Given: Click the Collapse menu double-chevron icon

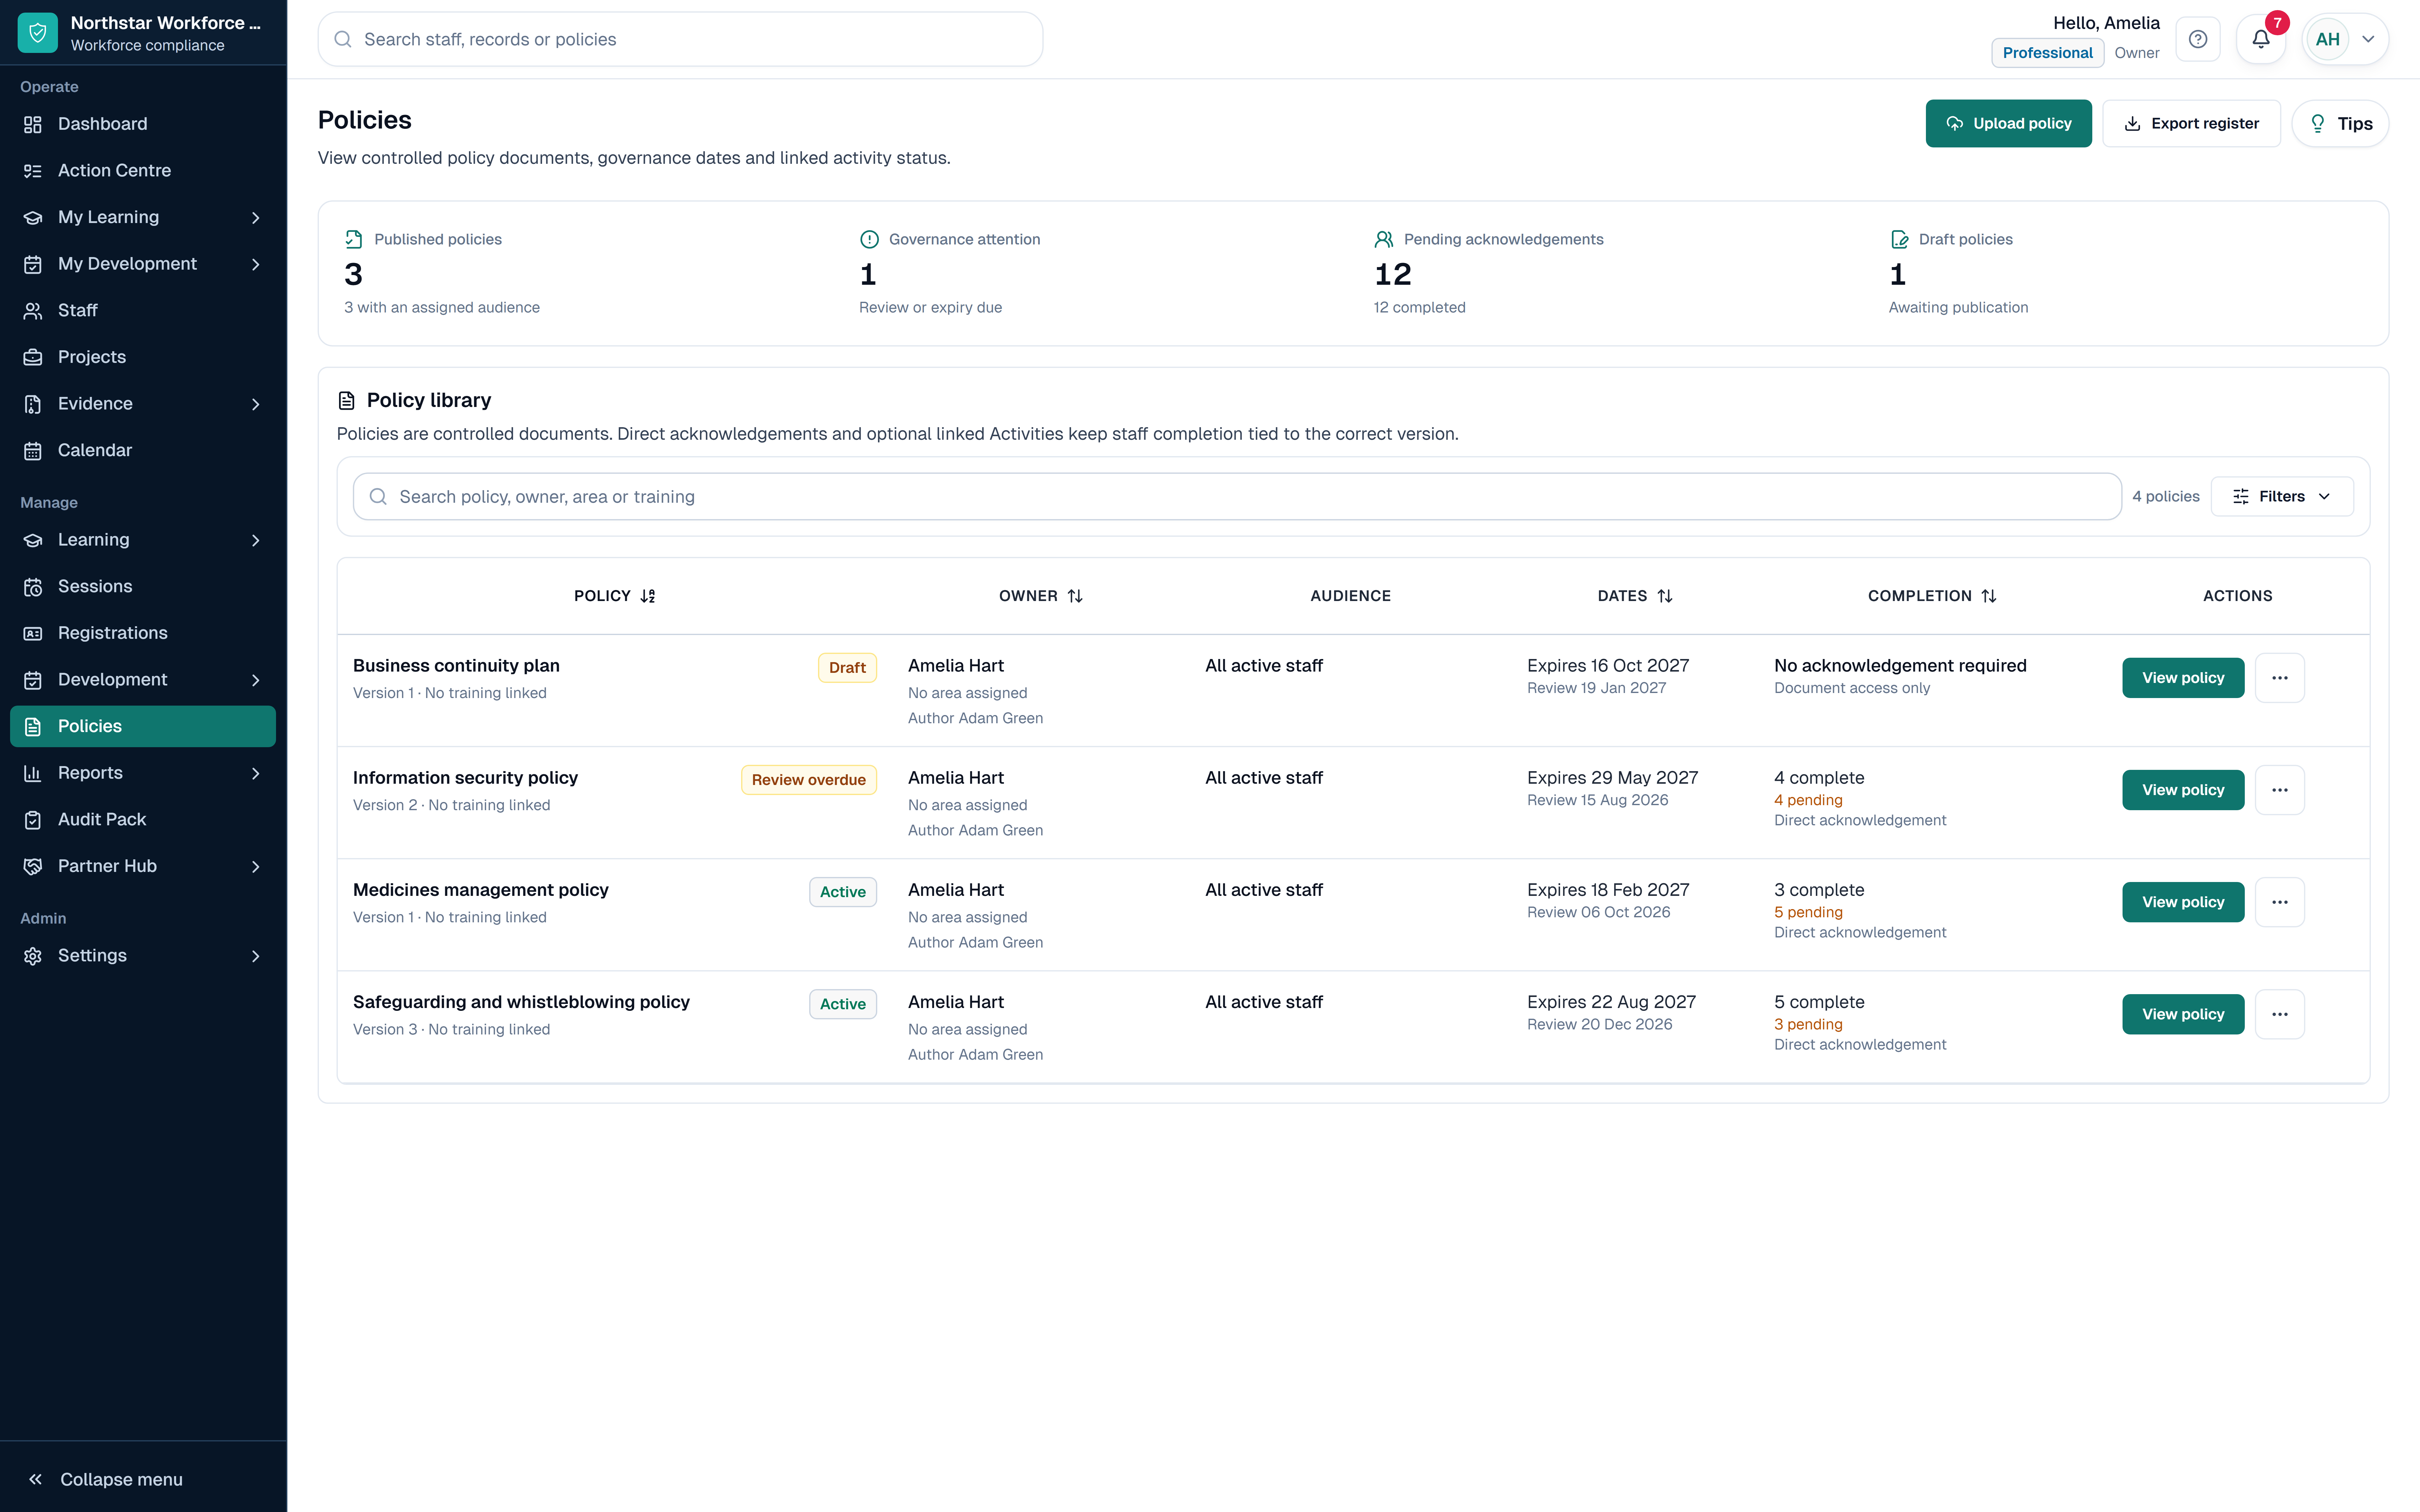Looking at the screenshot, I should (35, 1479).
